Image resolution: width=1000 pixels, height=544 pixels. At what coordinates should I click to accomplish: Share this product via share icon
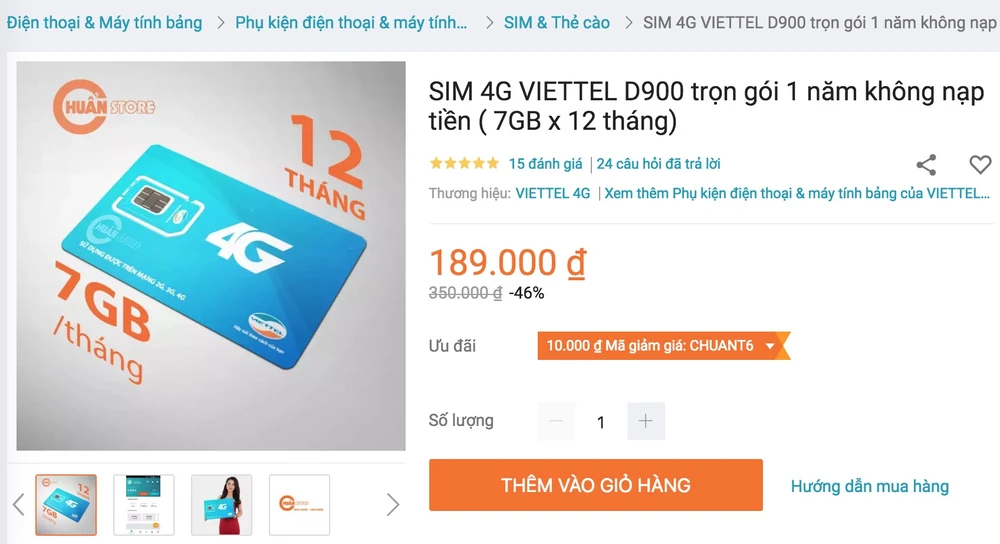click(926, 165)
